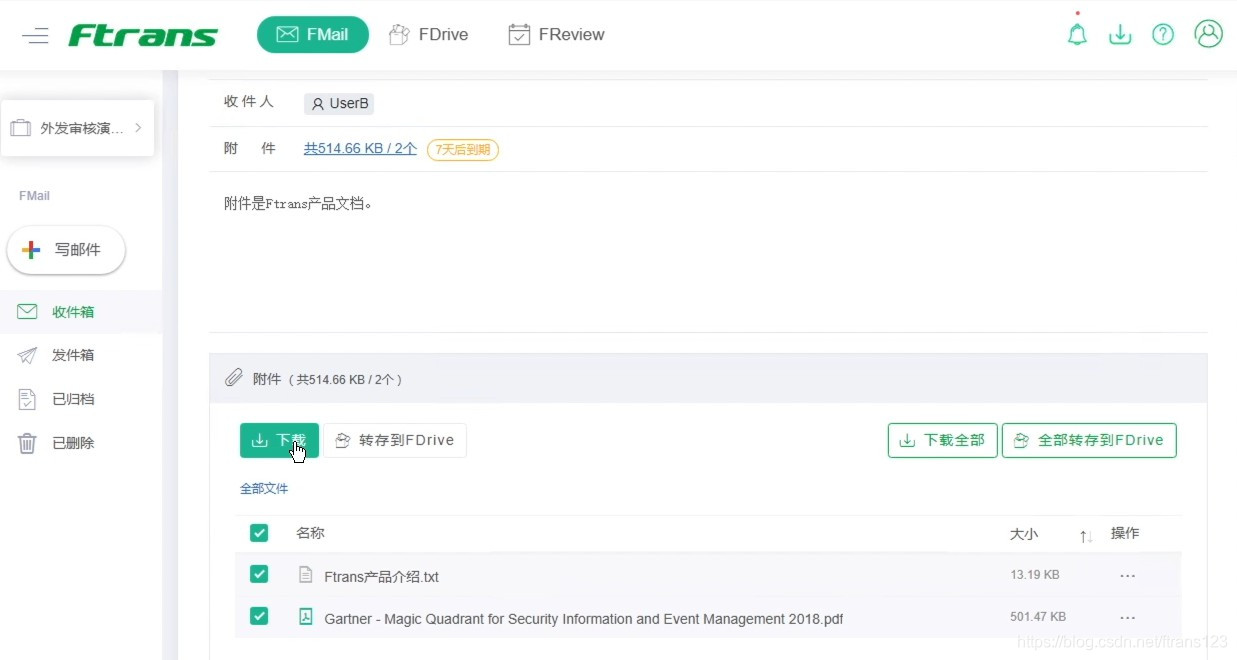Uncheck the Gartner pdf file checkbox
The image size is (1237, 660).
click(259, 616)
